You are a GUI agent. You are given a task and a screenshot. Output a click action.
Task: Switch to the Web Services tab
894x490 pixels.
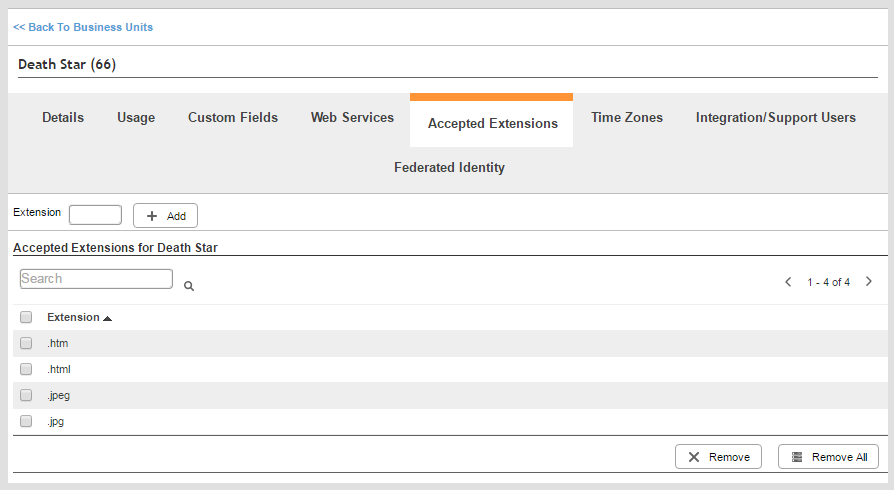click(x=352, y=117)
